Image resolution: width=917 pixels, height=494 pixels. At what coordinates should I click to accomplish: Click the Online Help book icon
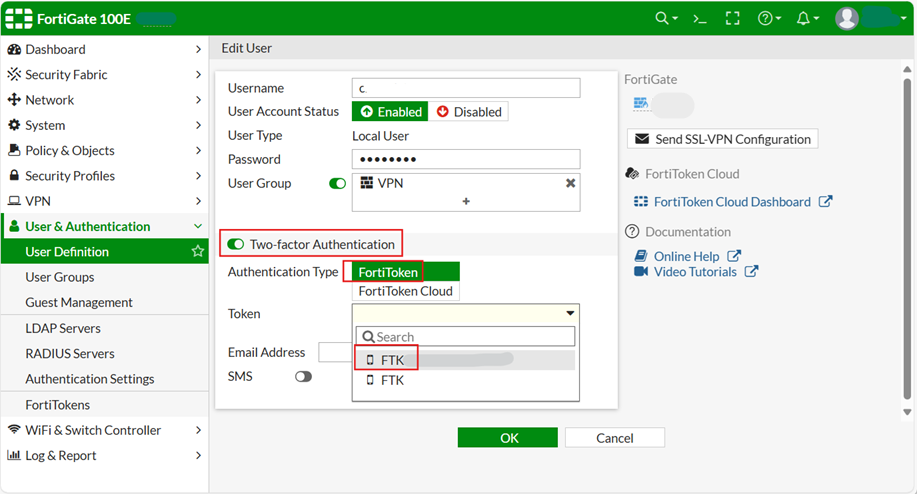[641, 256]
